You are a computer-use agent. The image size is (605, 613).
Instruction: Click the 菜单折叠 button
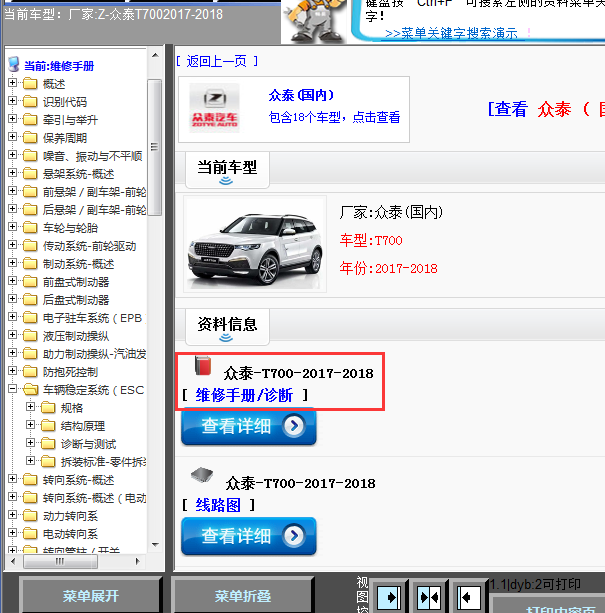(x=243, y=596)
